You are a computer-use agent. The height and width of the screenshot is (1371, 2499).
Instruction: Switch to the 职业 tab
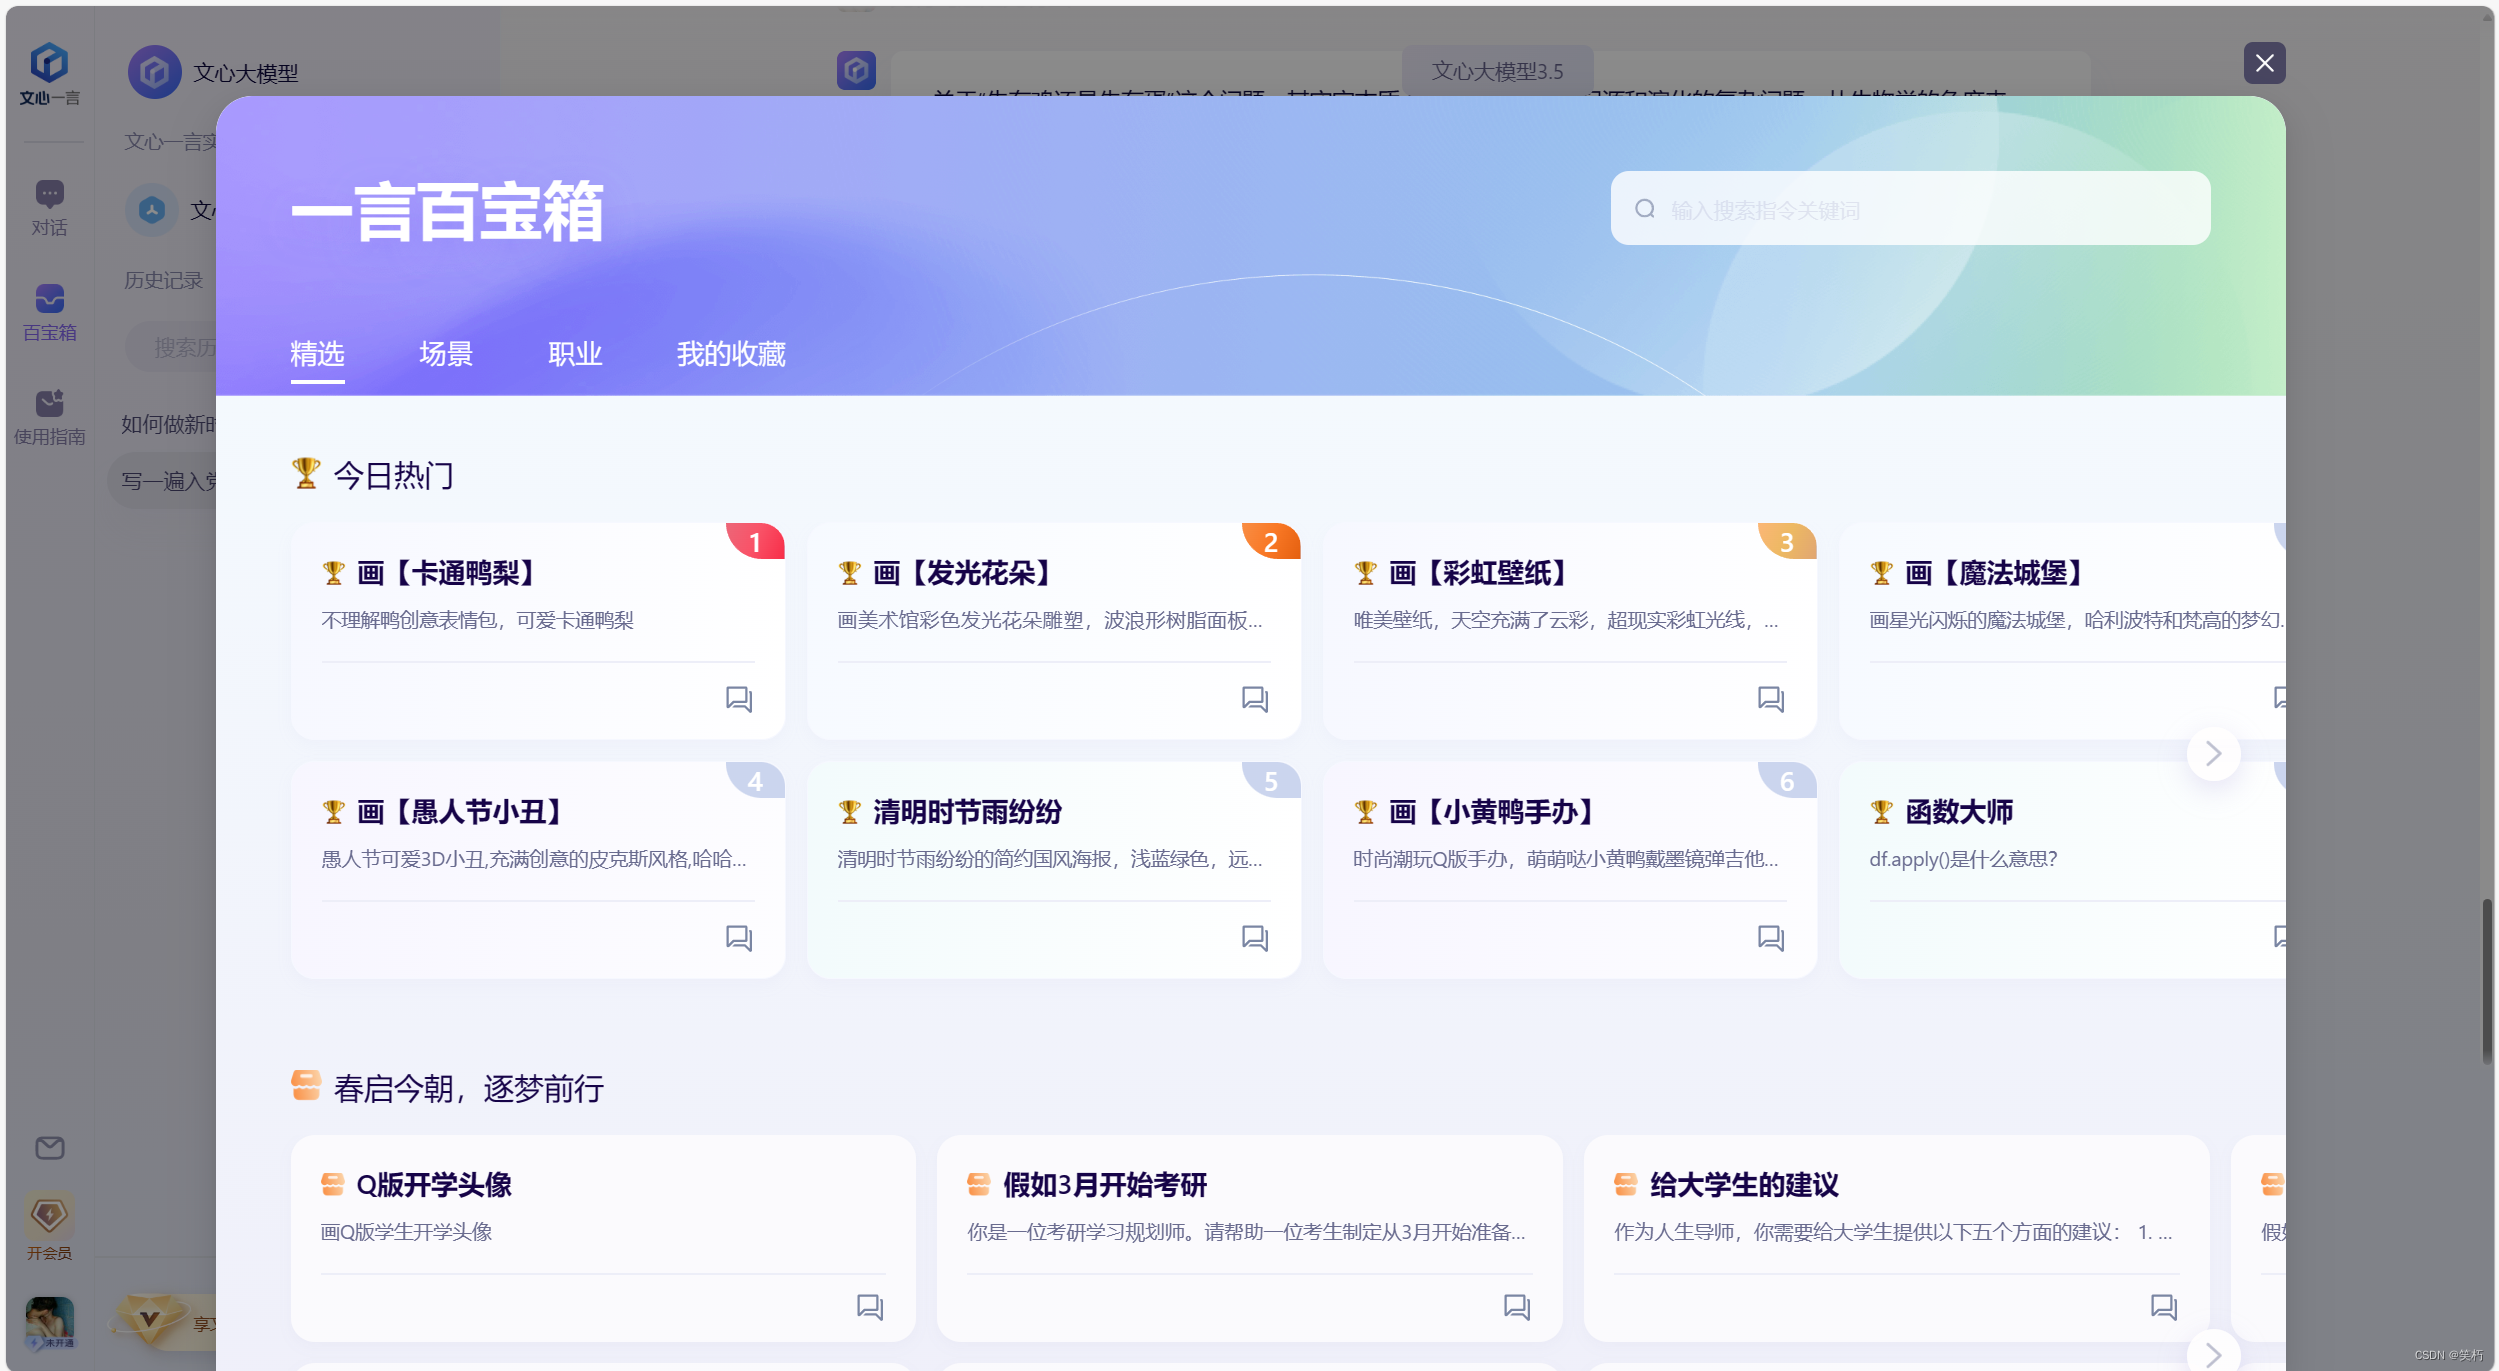(x=575, y=353)
